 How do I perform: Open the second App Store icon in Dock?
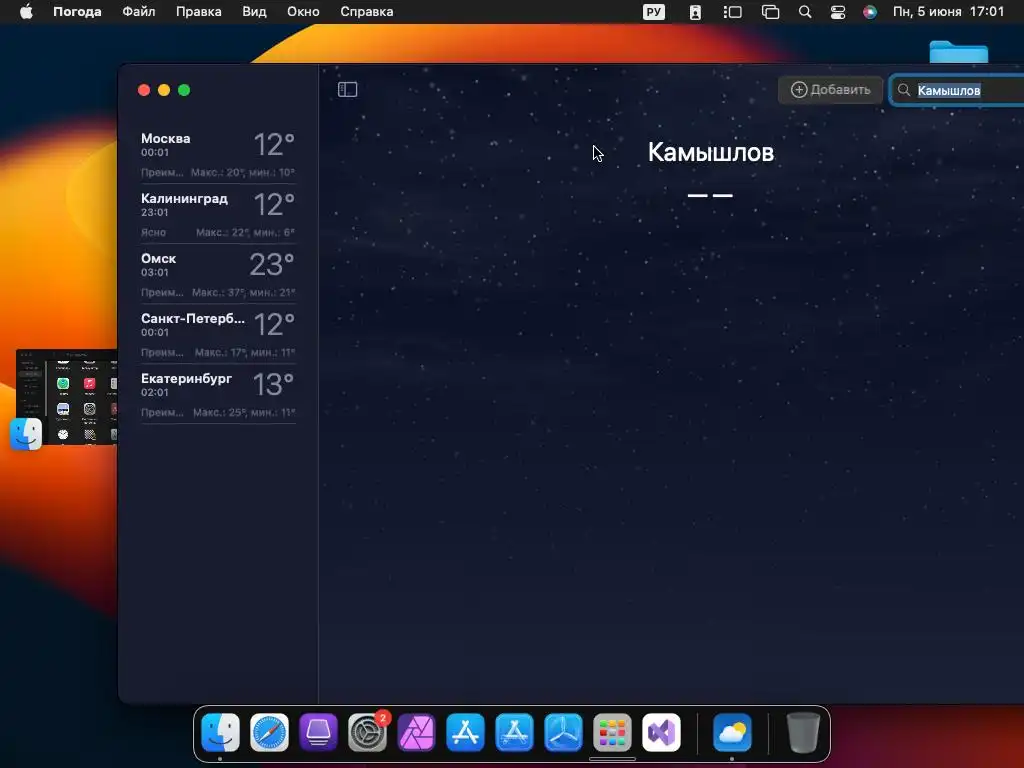[514, 732]
